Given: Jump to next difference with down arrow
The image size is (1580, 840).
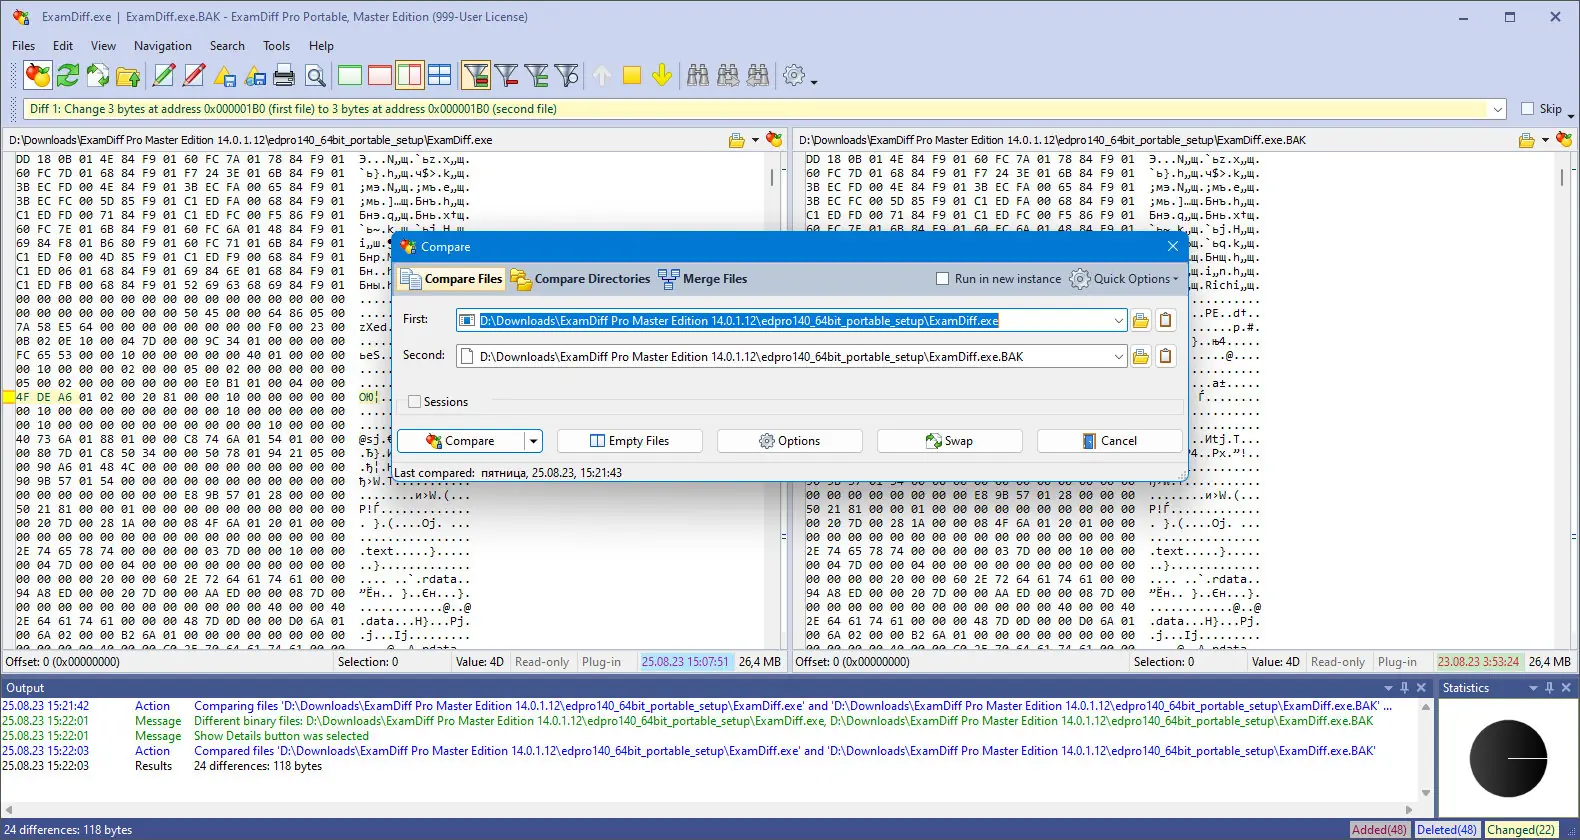Looking at the screenshot, I should (662, 75).
